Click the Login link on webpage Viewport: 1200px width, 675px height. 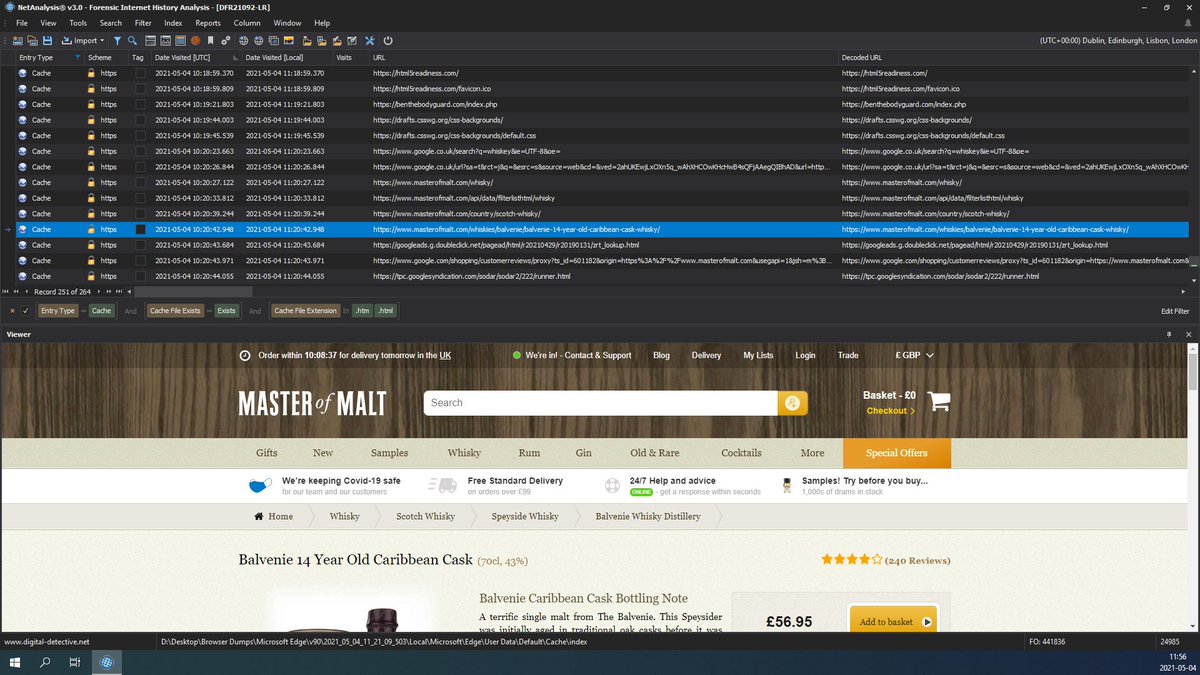805,355
